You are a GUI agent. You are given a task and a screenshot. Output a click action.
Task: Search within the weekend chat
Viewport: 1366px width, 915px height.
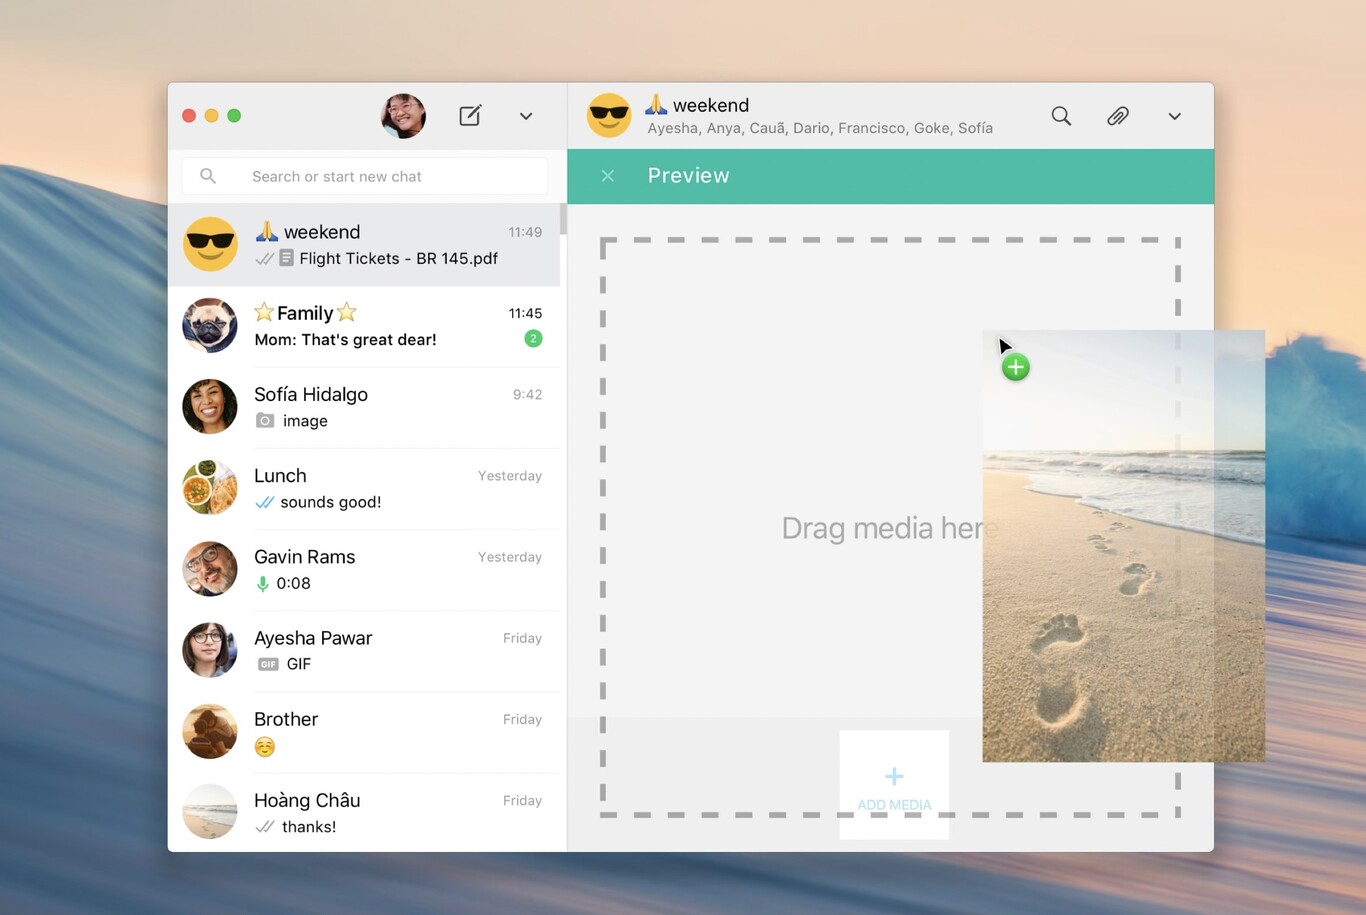(x=1061, y=116)
